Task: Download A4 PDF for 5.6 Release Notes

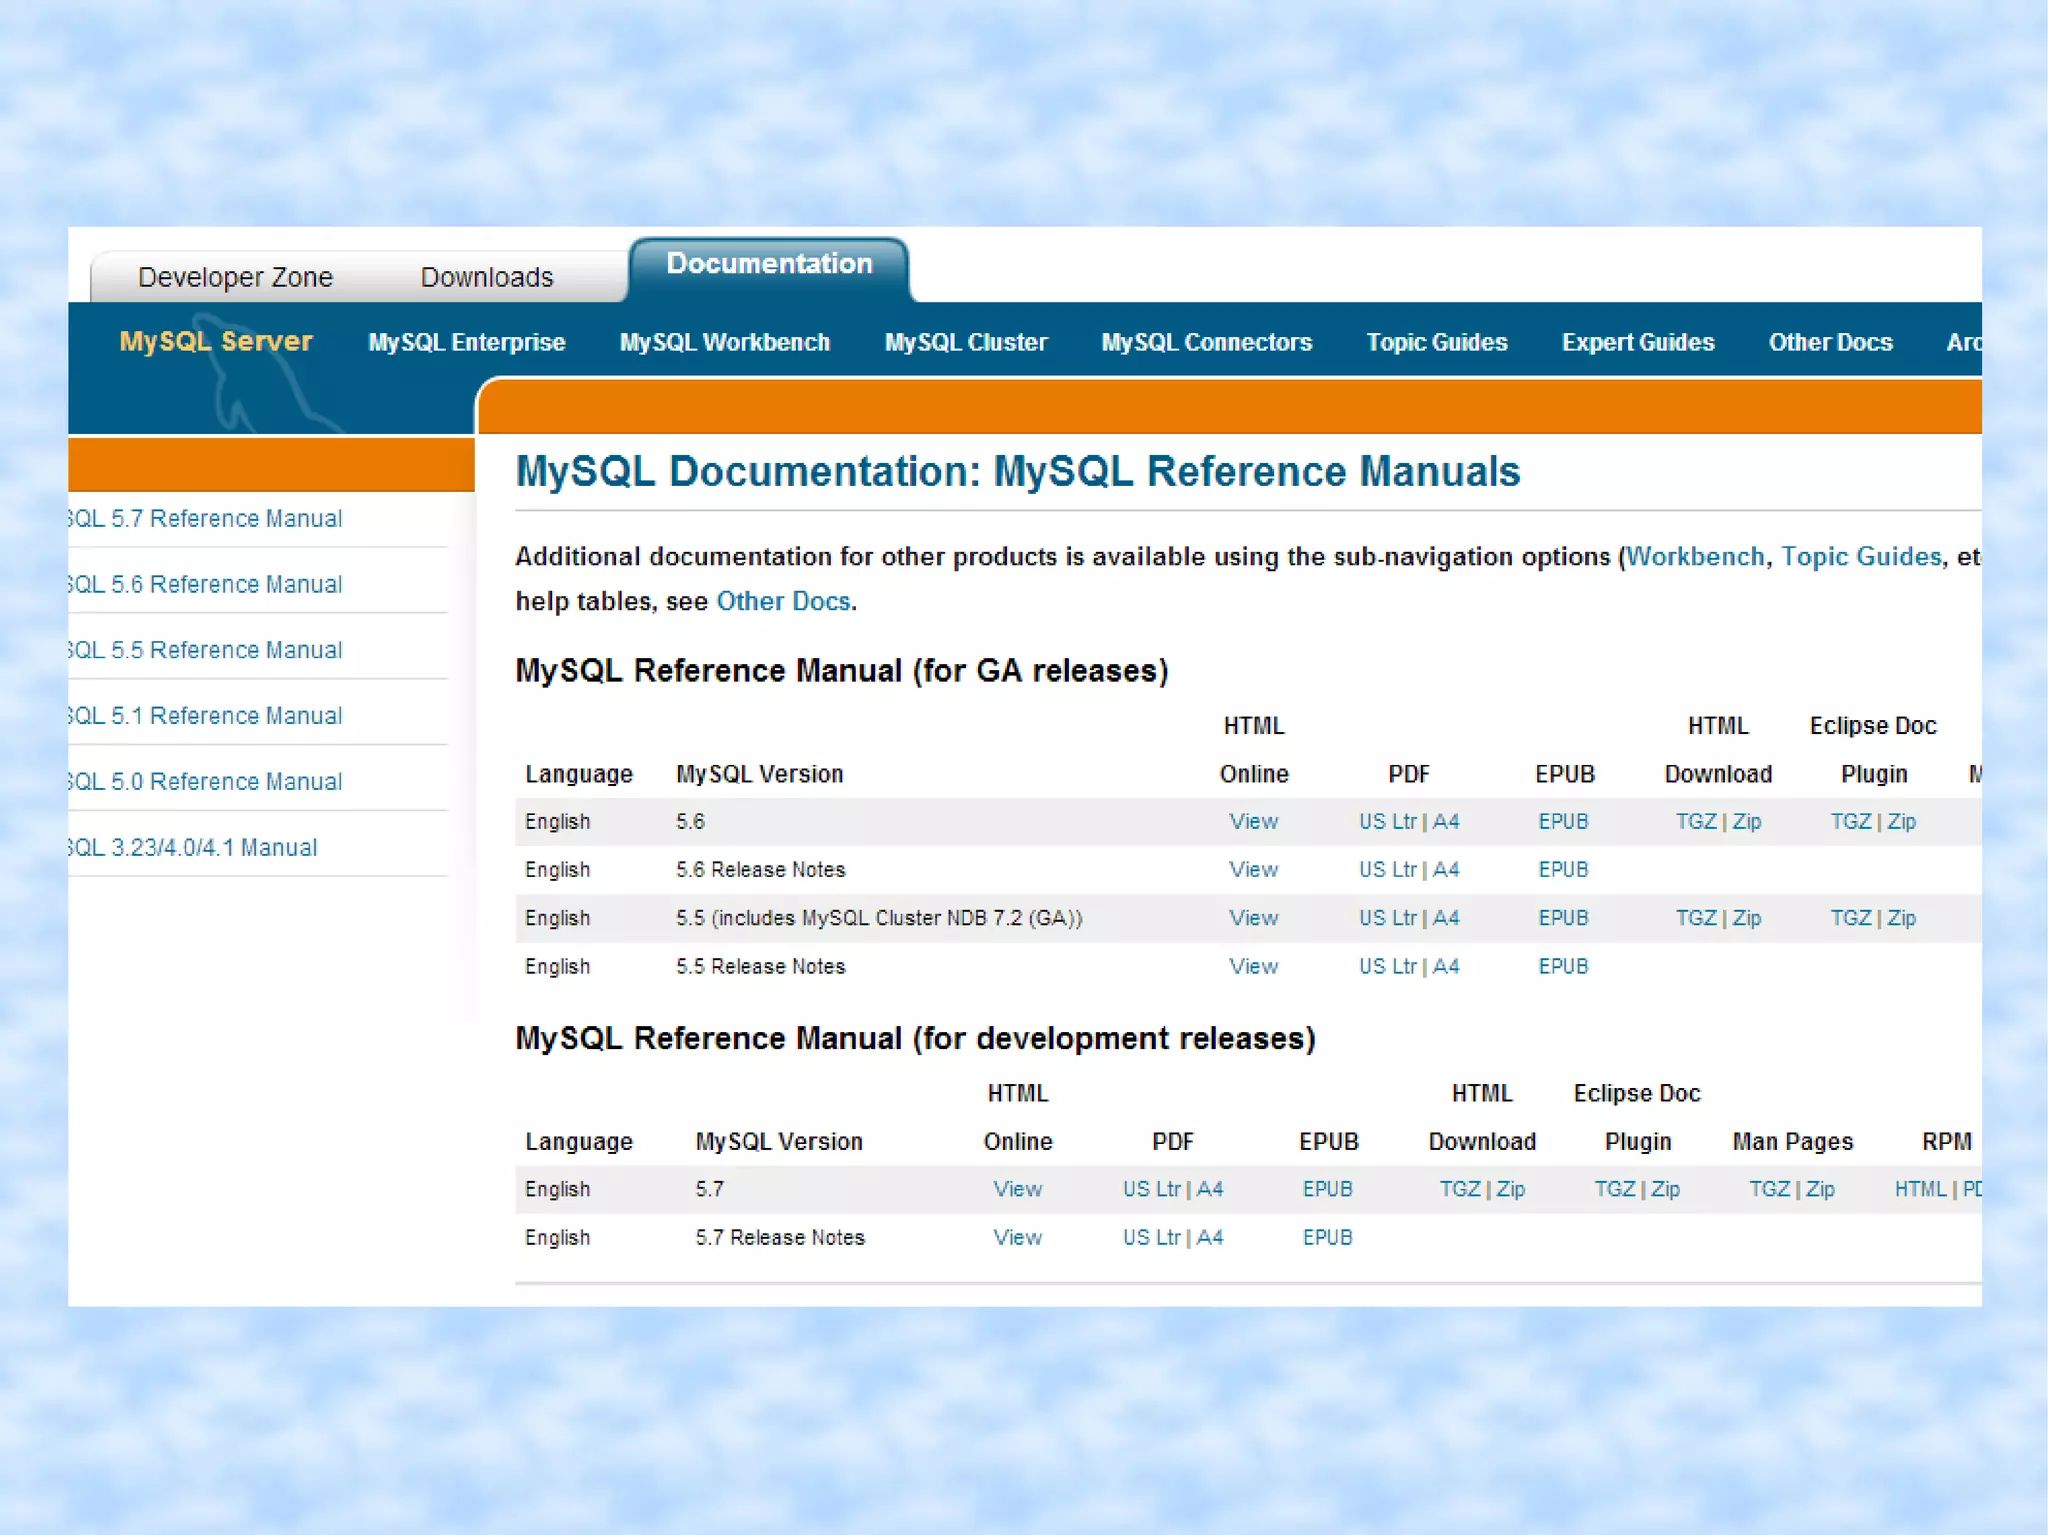Action: pyautogui.click(x=1446, y=869)
